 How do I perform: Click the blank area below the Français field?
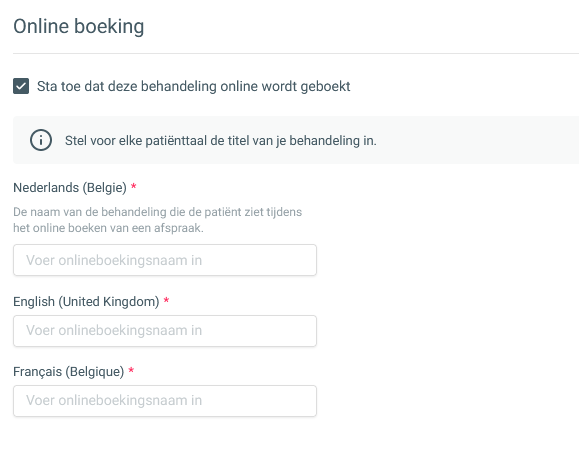click(x=165, y=434)
